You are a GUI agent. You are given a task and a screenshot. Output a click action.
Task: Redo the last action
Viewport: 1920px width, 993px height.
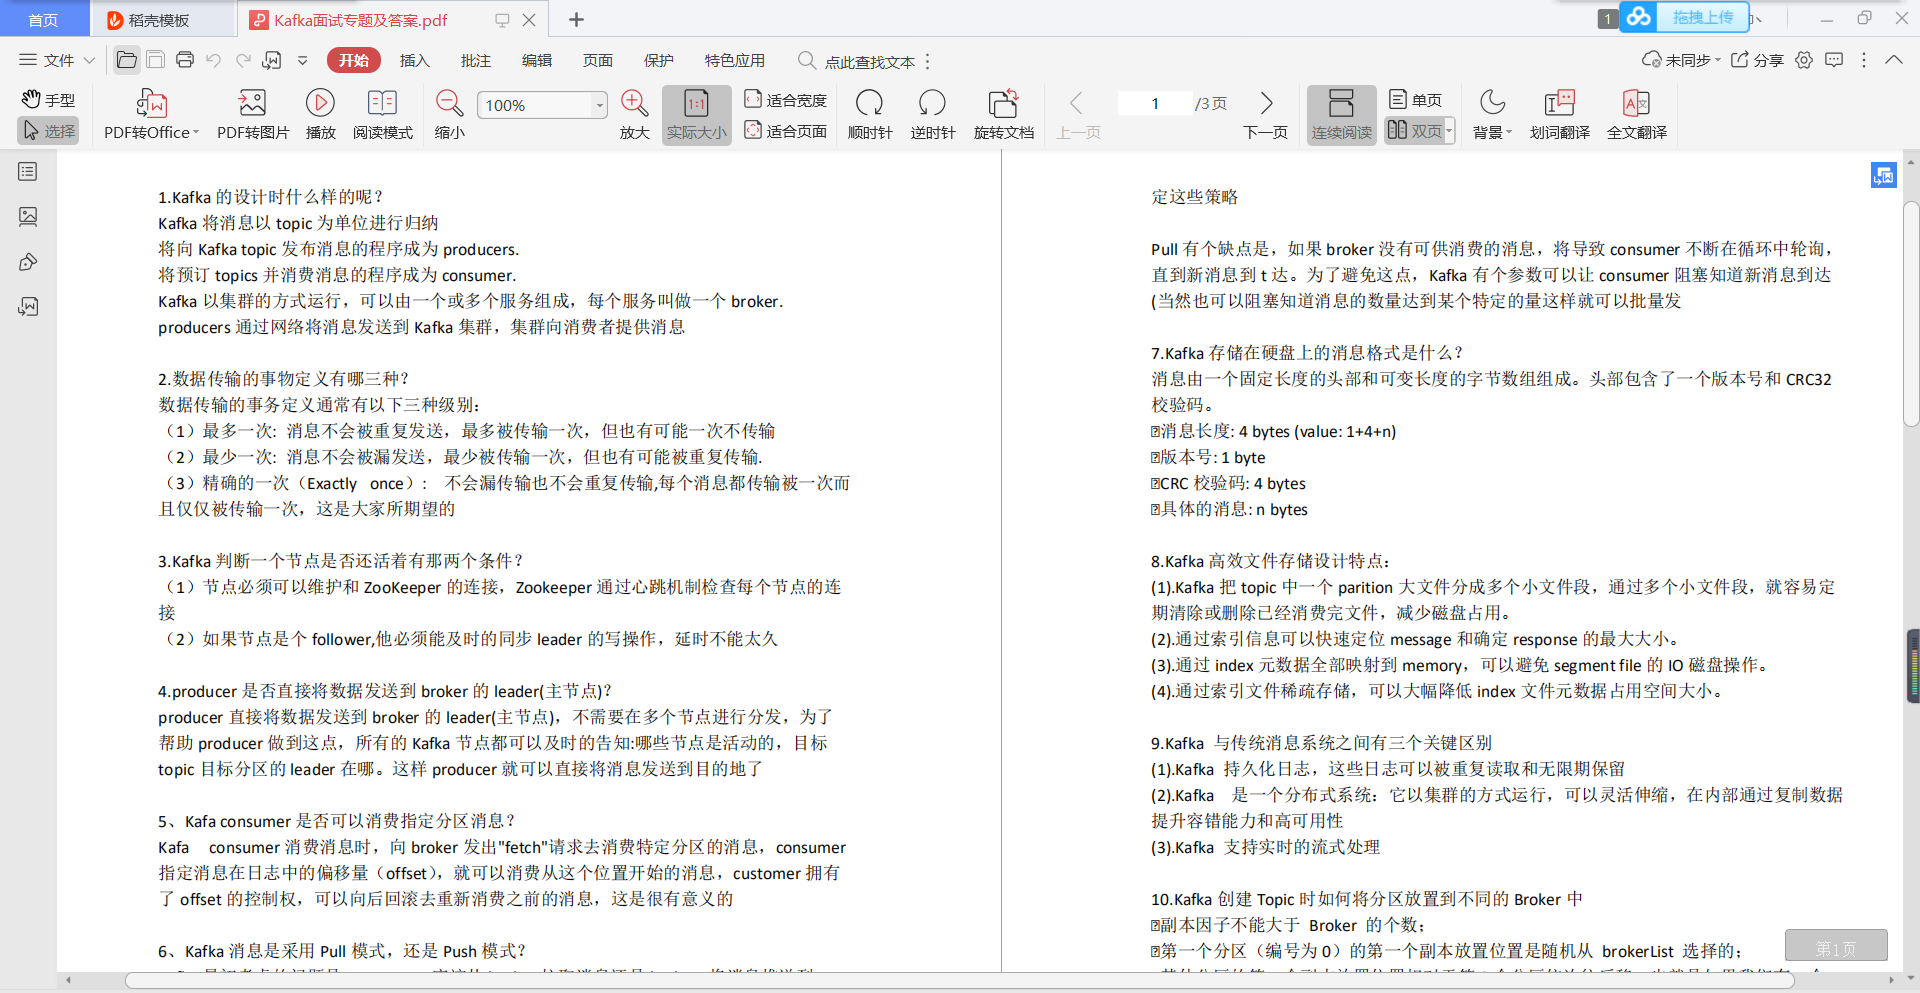(x=243, y=60)
